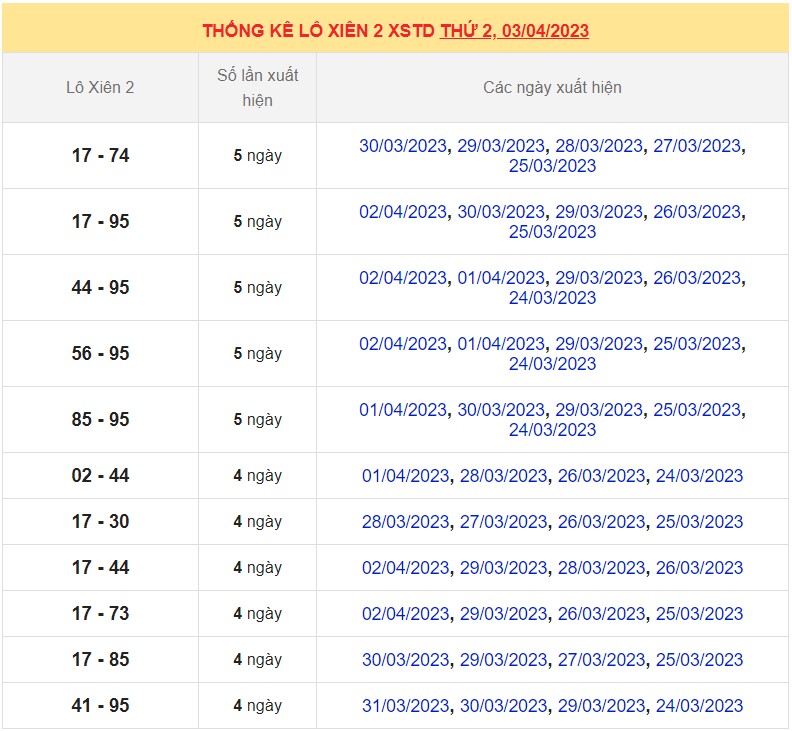
Task: Select 27/03/2023 in the 17 - 85 row
Action: click(x=601, y=660)
